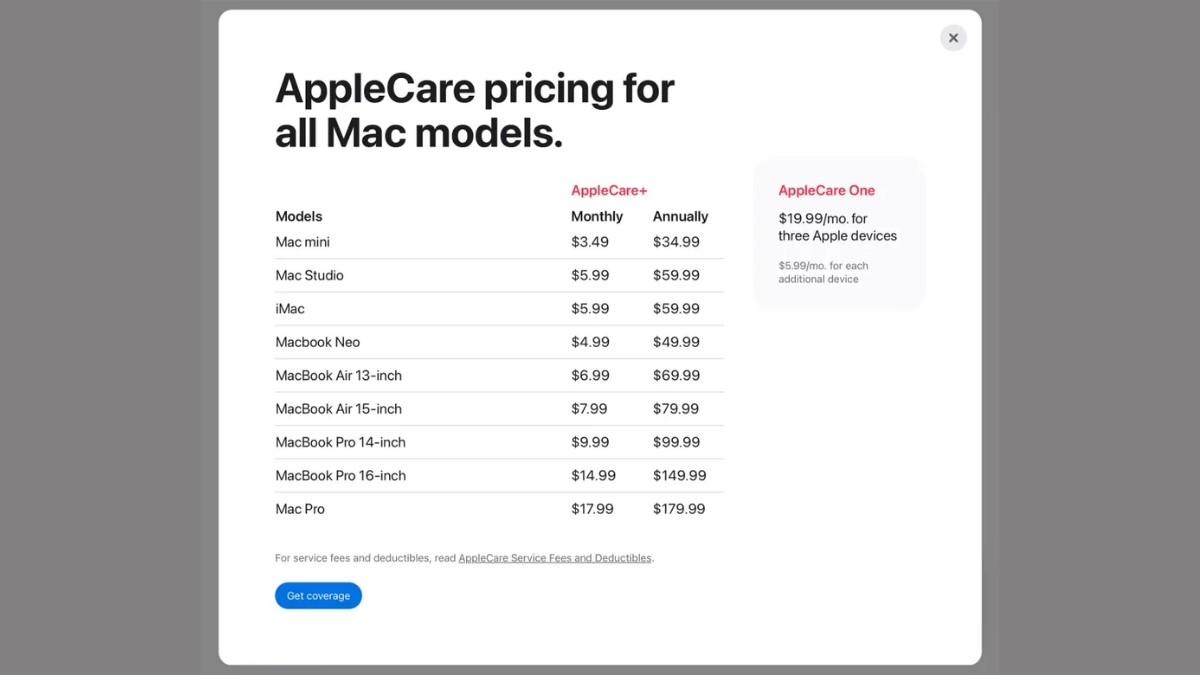The width and height of the screenshot is (1200, 675).
Task: Close the AppleCare pricing modal
Action: coord(953,37)
